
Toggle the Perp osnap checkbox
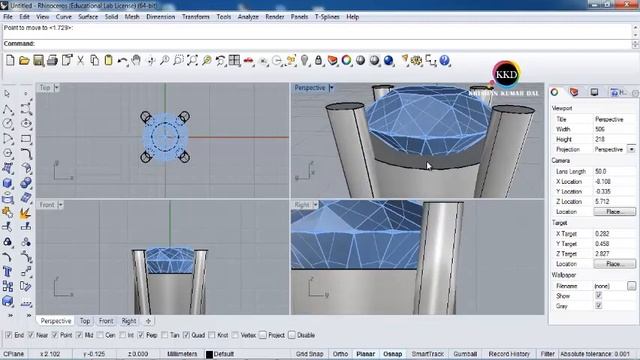pos(141,335)
